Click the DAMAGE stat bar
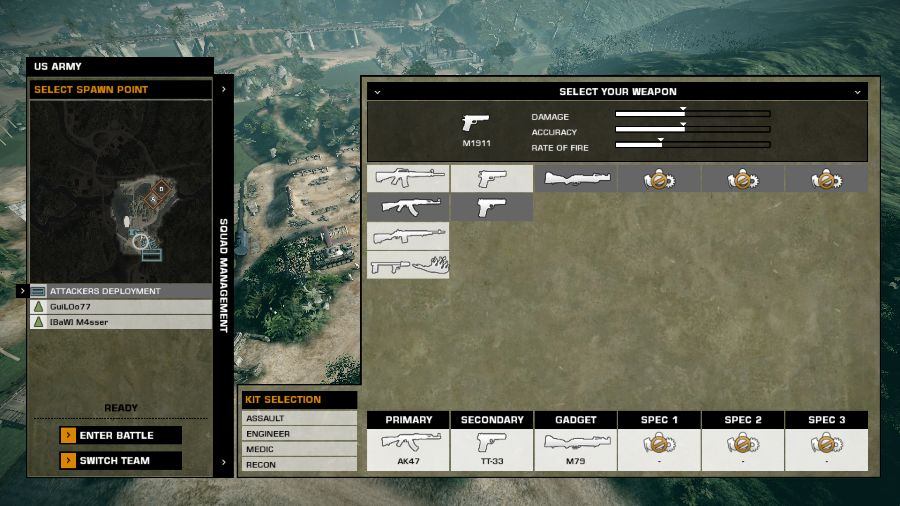The image size is (900, 506). tap(693, 114)
